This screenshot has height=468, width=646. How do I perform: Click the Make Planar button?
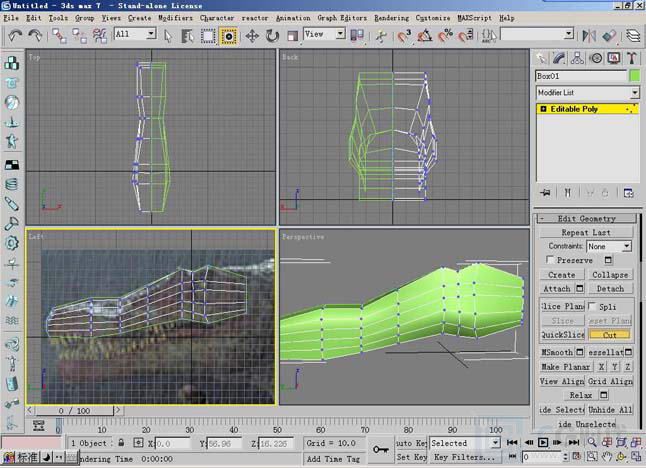[566, 367]
